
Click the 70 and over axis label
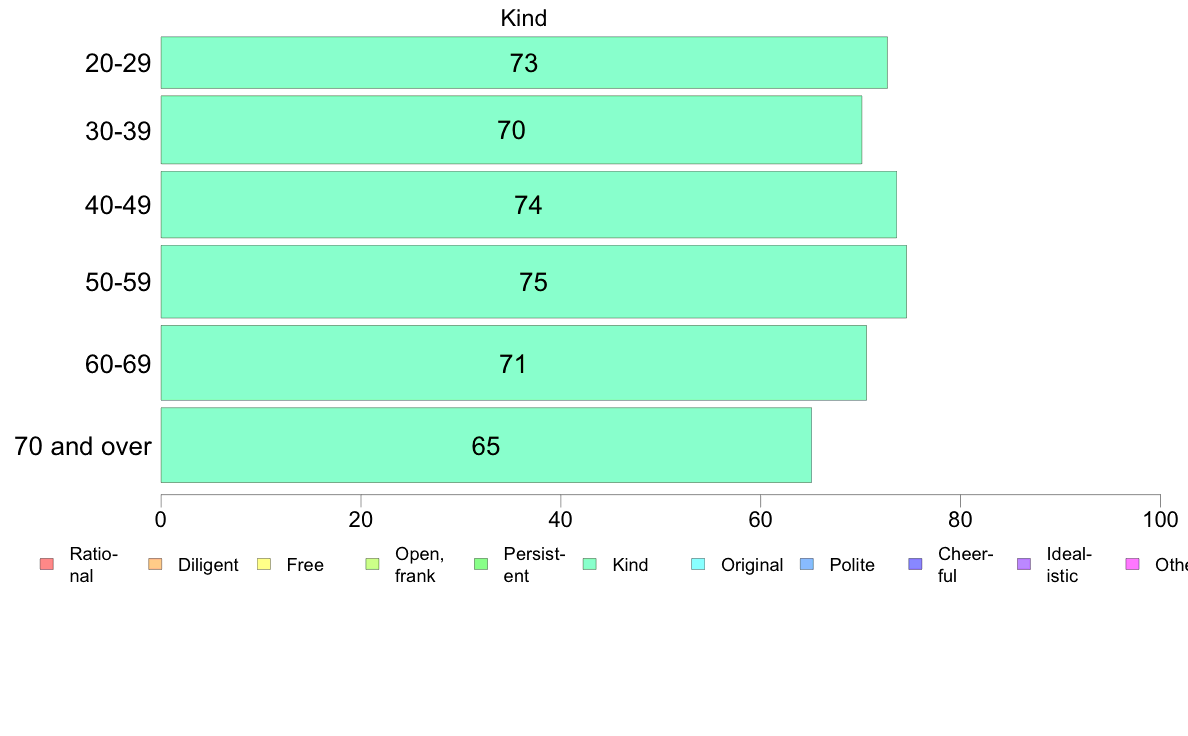tap(83, 446)
